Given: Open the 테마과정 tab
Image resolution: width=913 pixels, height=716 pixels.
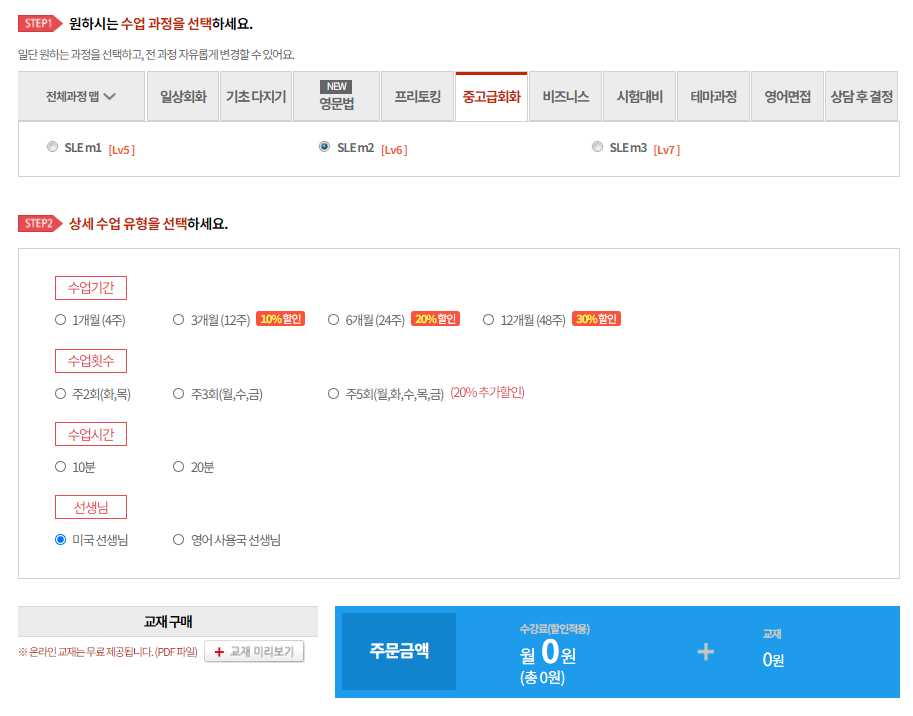Looking at the screenshot, I should pyautogui.click(x=713, y=97).
